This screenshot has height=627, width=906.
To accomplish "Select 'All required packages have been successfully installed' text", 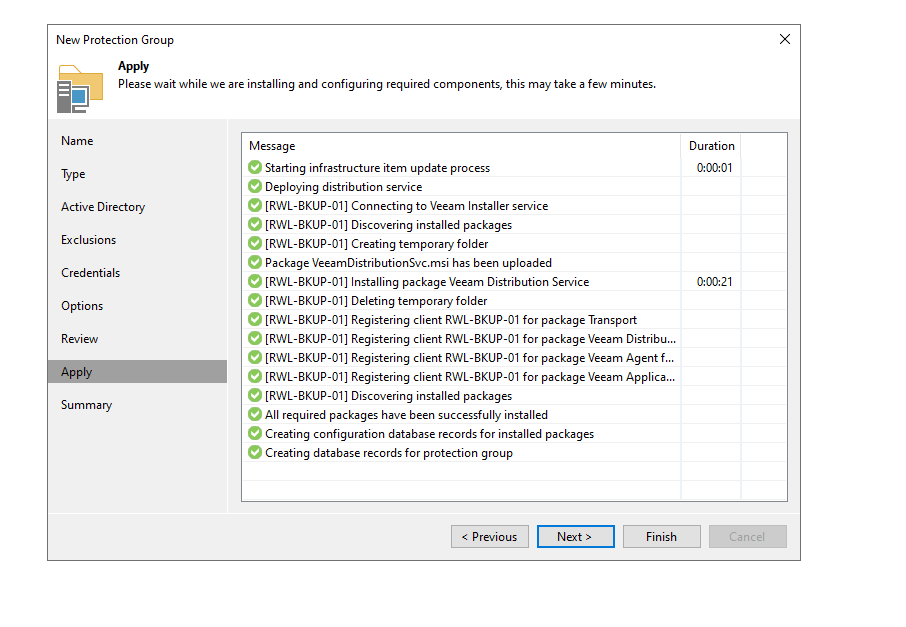I will pyautogui.click(x=406, y=415).
